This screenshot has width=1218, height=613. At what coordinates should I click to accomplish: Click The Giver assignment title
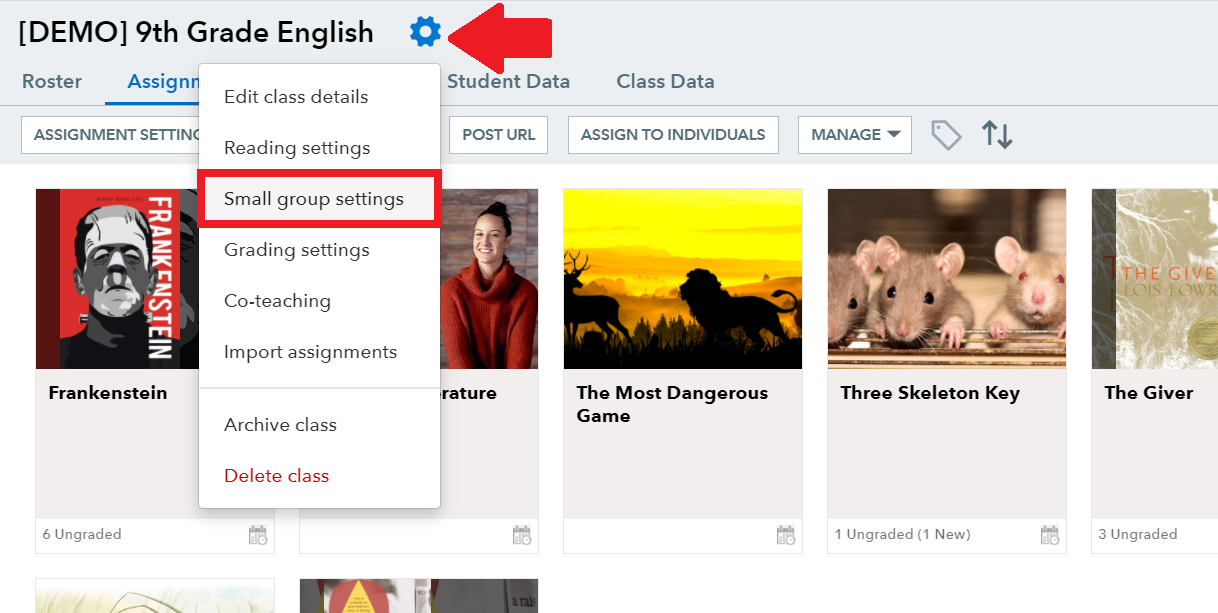point(1149,393)
